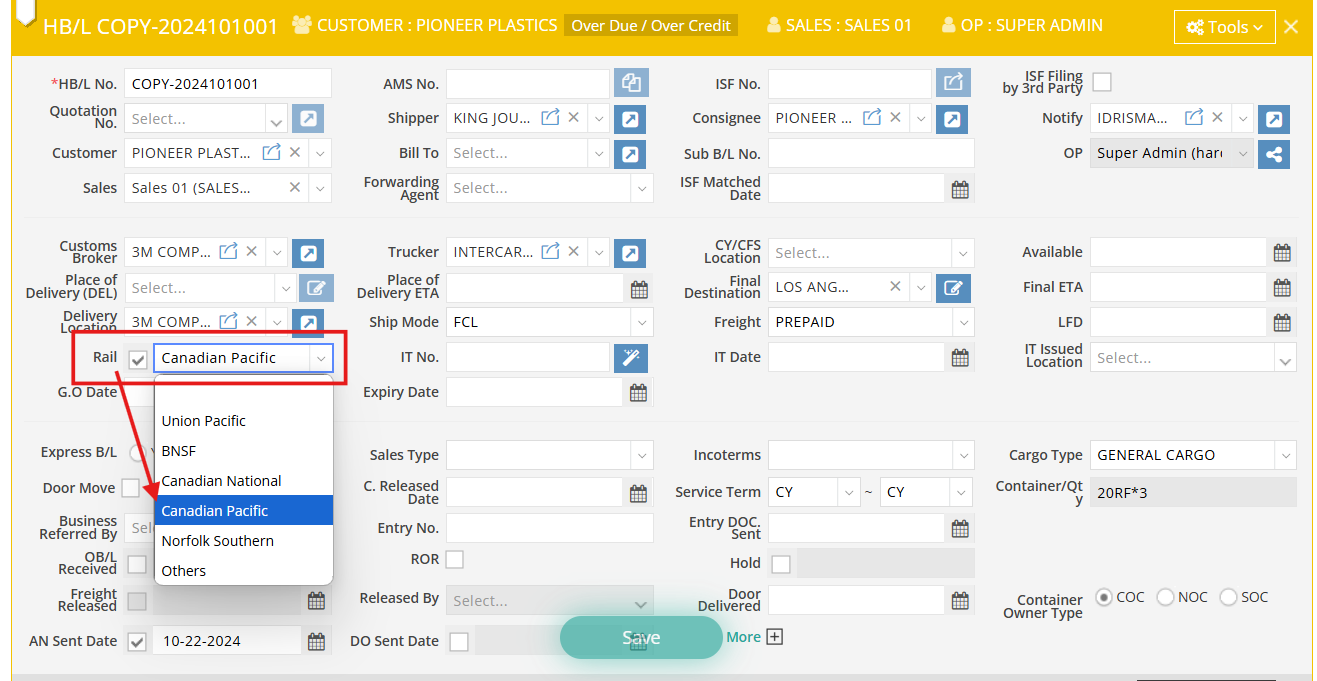Open calendar picker for Final ETA
The image size is (1317, 681).
pos(1282,288)
